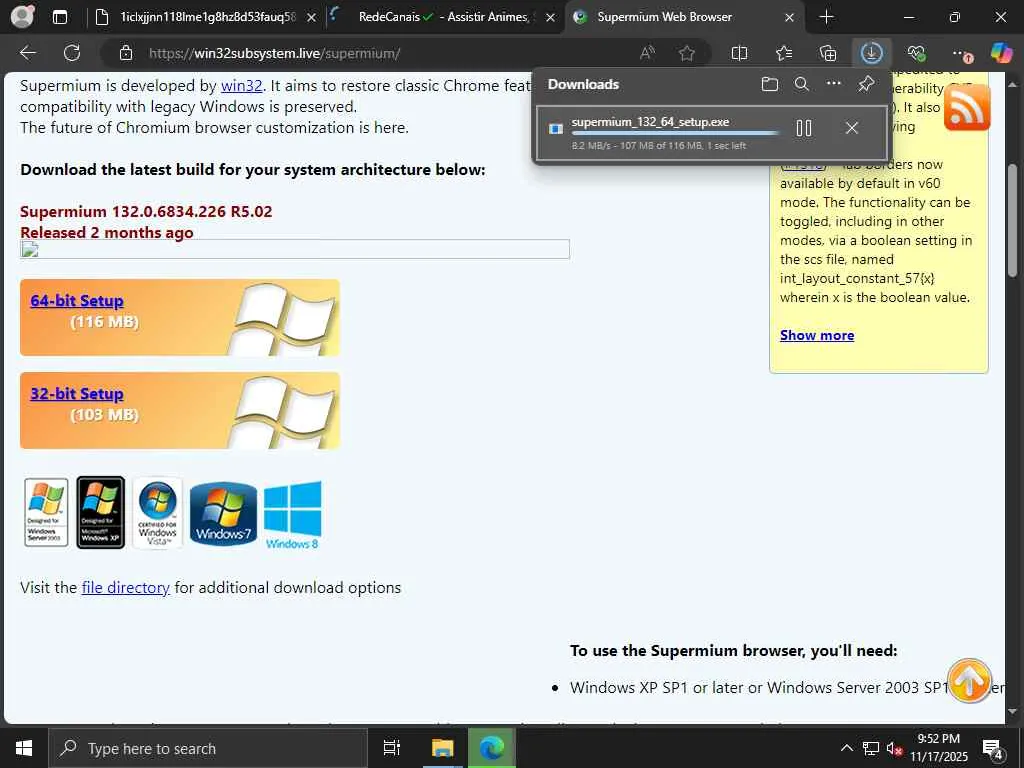
Task: Open File Explorer from taskbar
Action: point(442,748)
